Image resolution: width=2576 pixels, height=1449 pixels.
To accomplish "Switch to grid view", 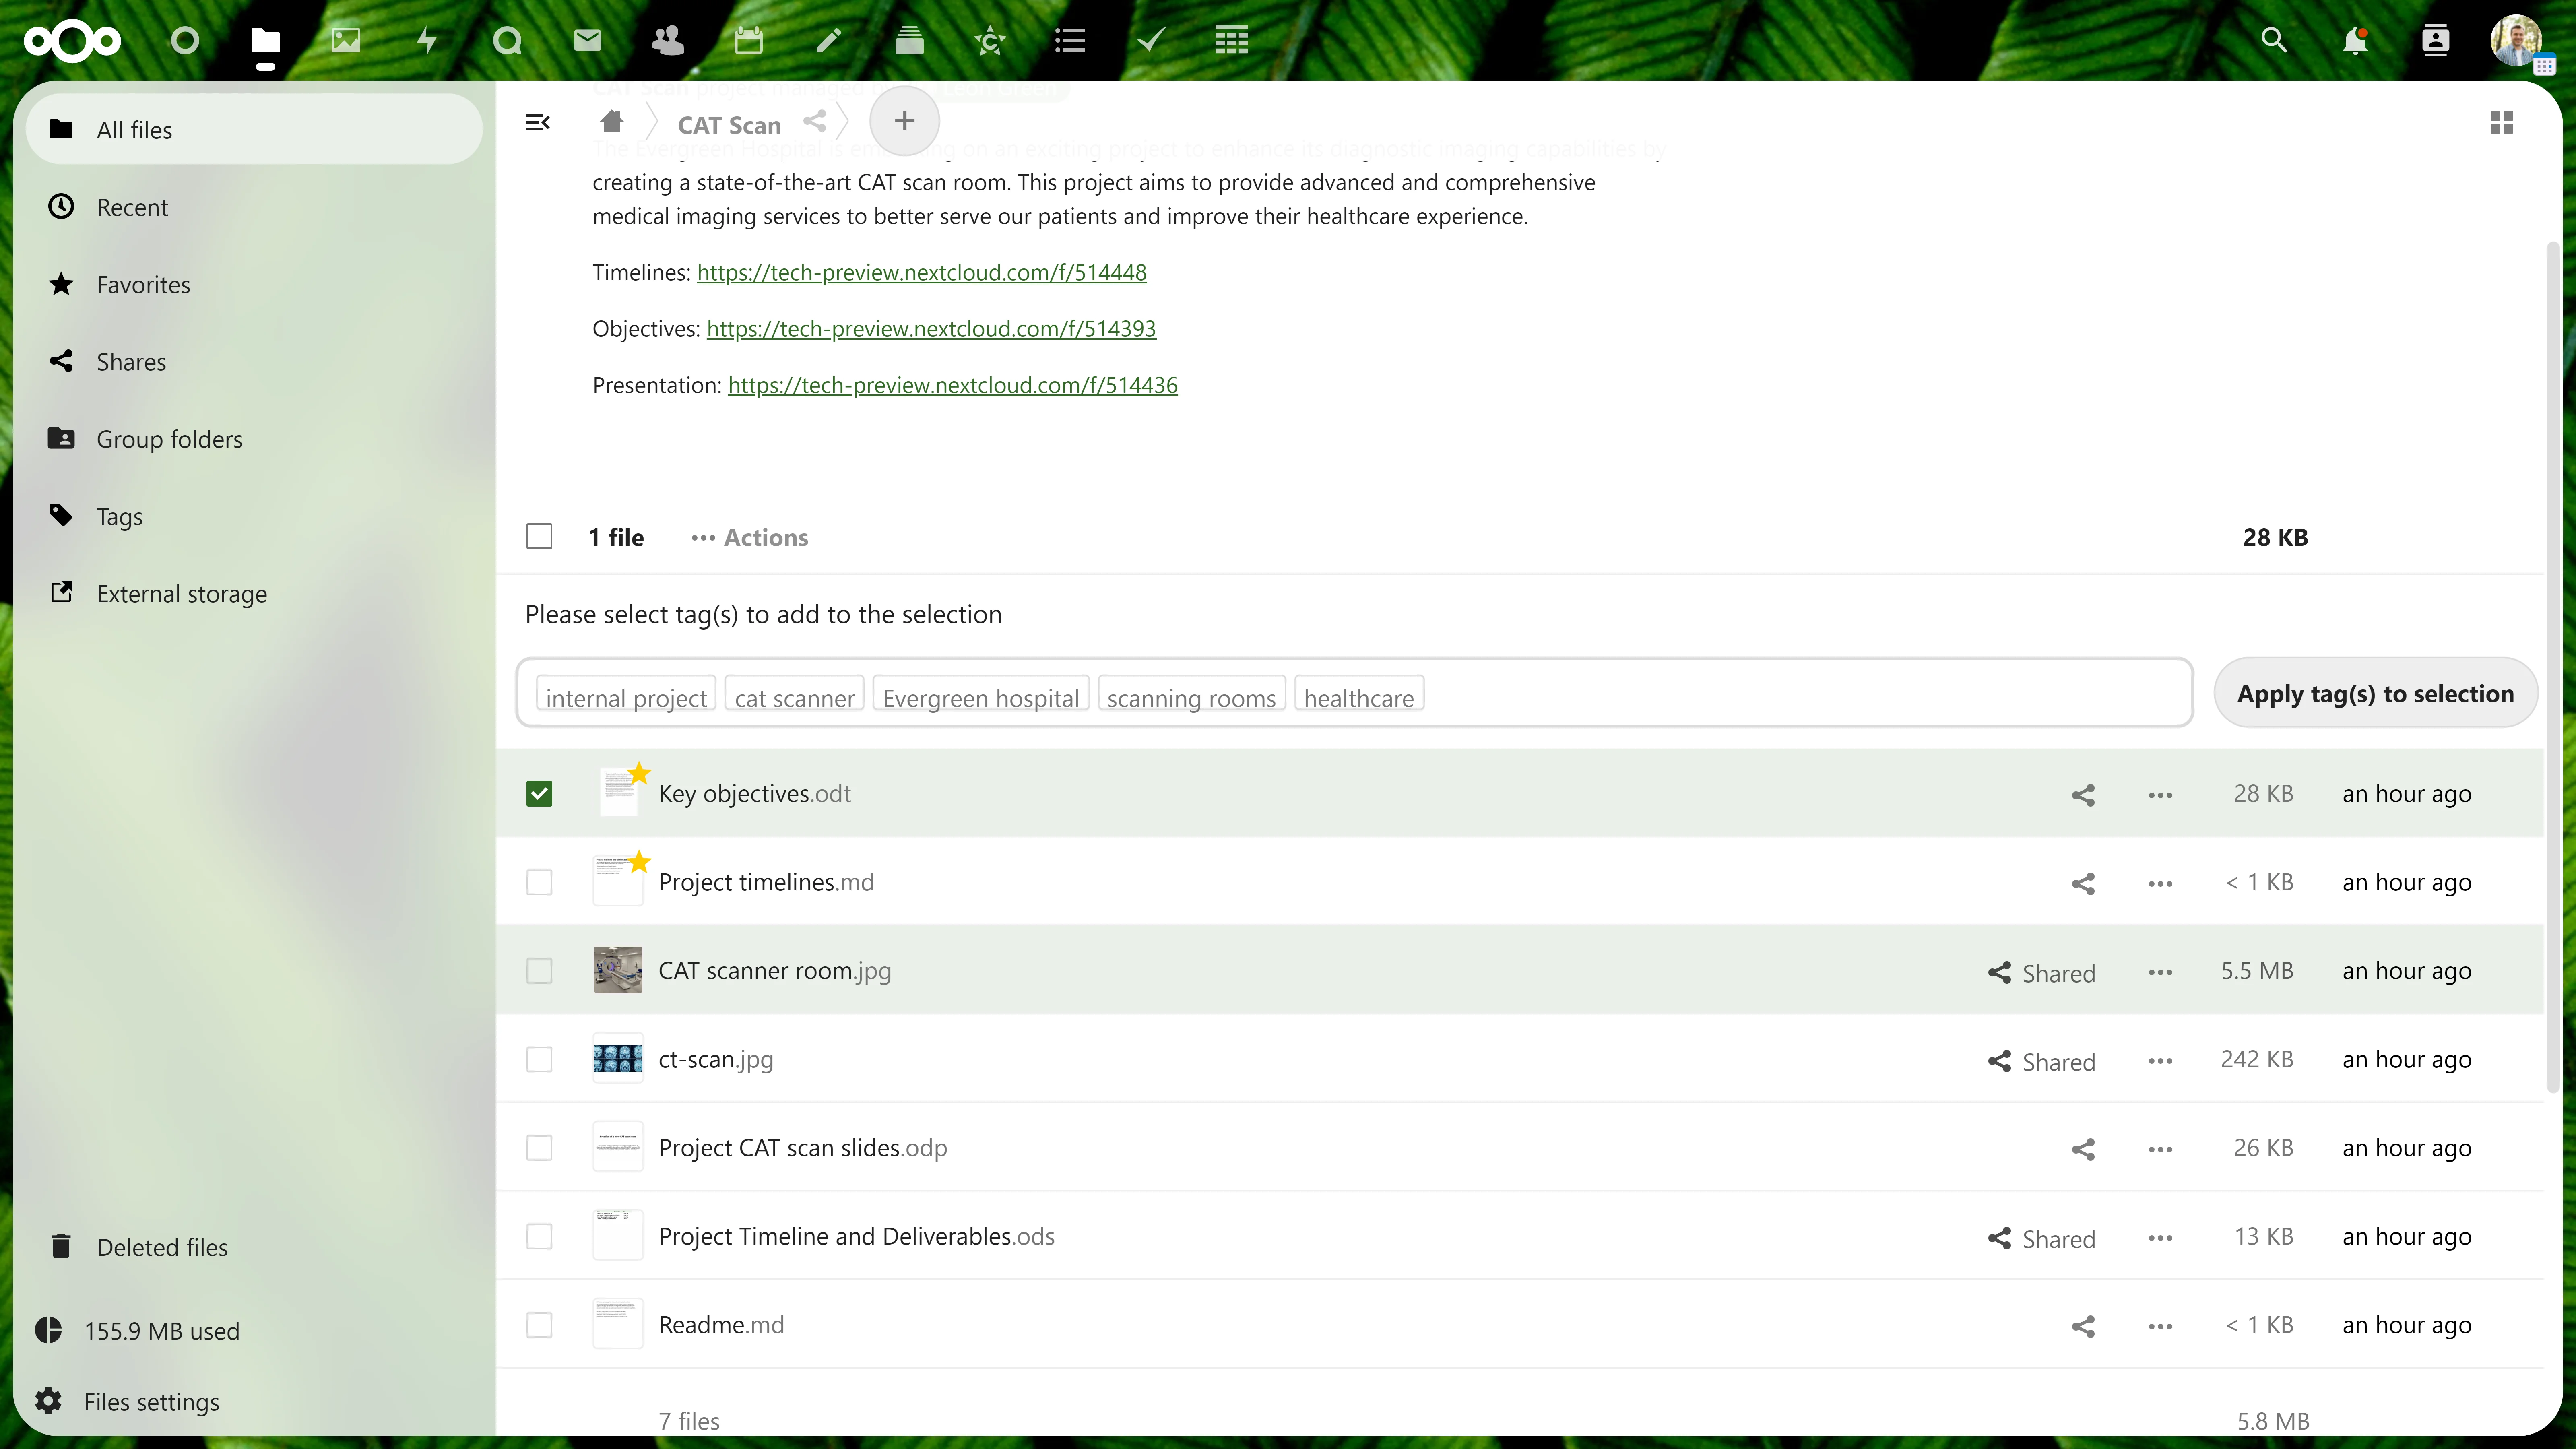I will click(x=2502, y=122).
